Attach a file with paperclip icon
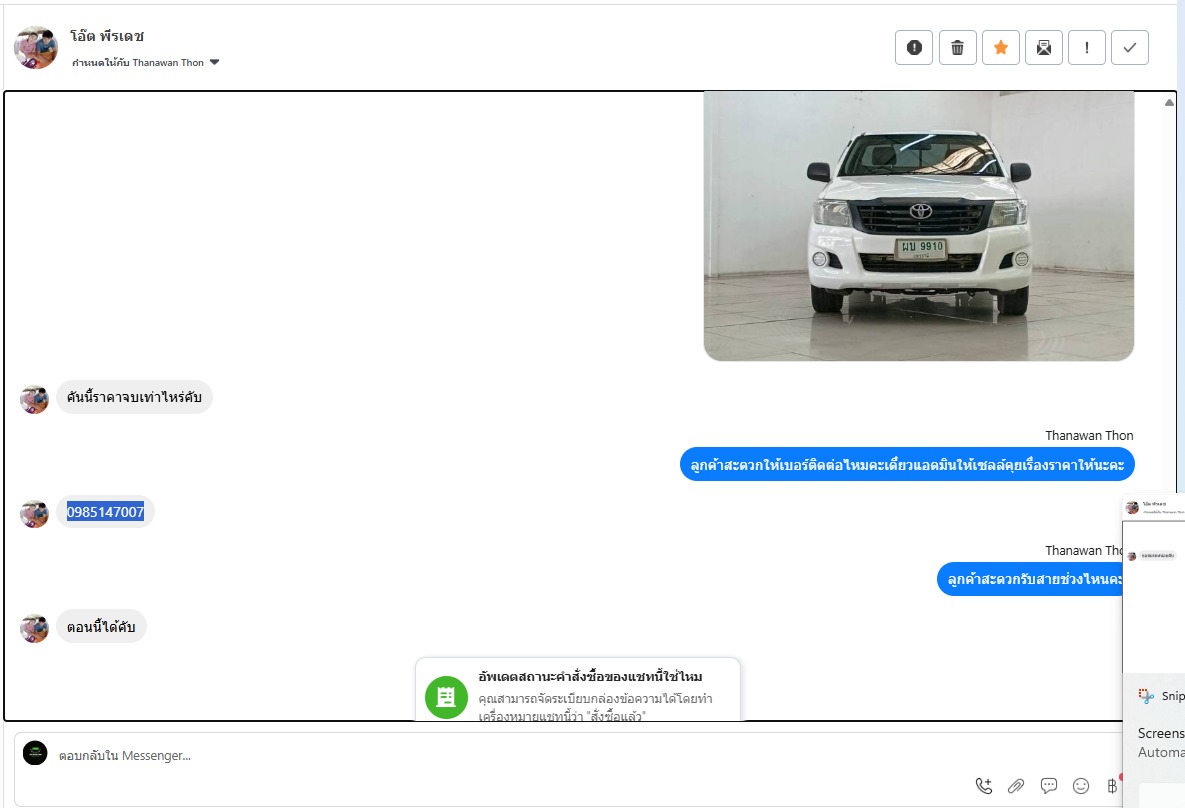1185x808 pixels. (1016, 786)
